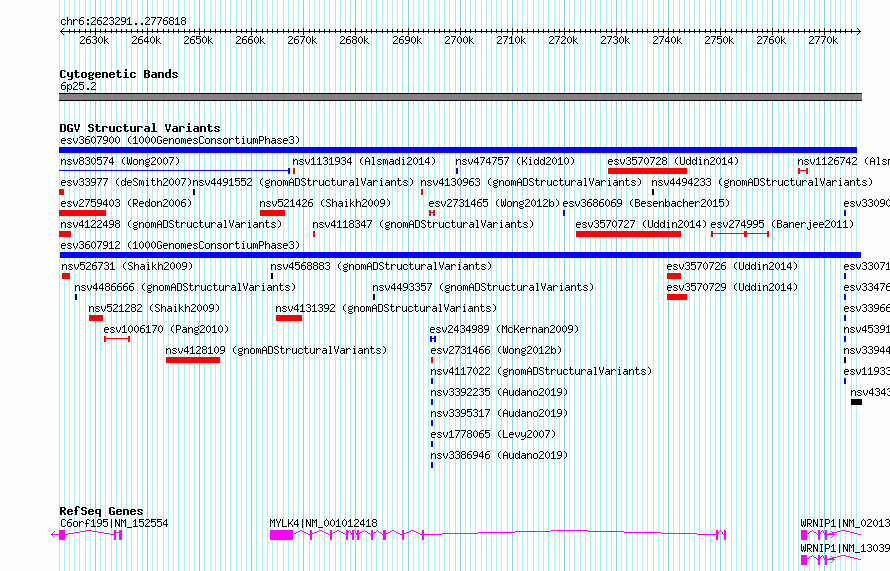Screen dimensions: 890x571
Task: Open nsv4491552 gnomAD variant label
Action: tap(303, 182)
